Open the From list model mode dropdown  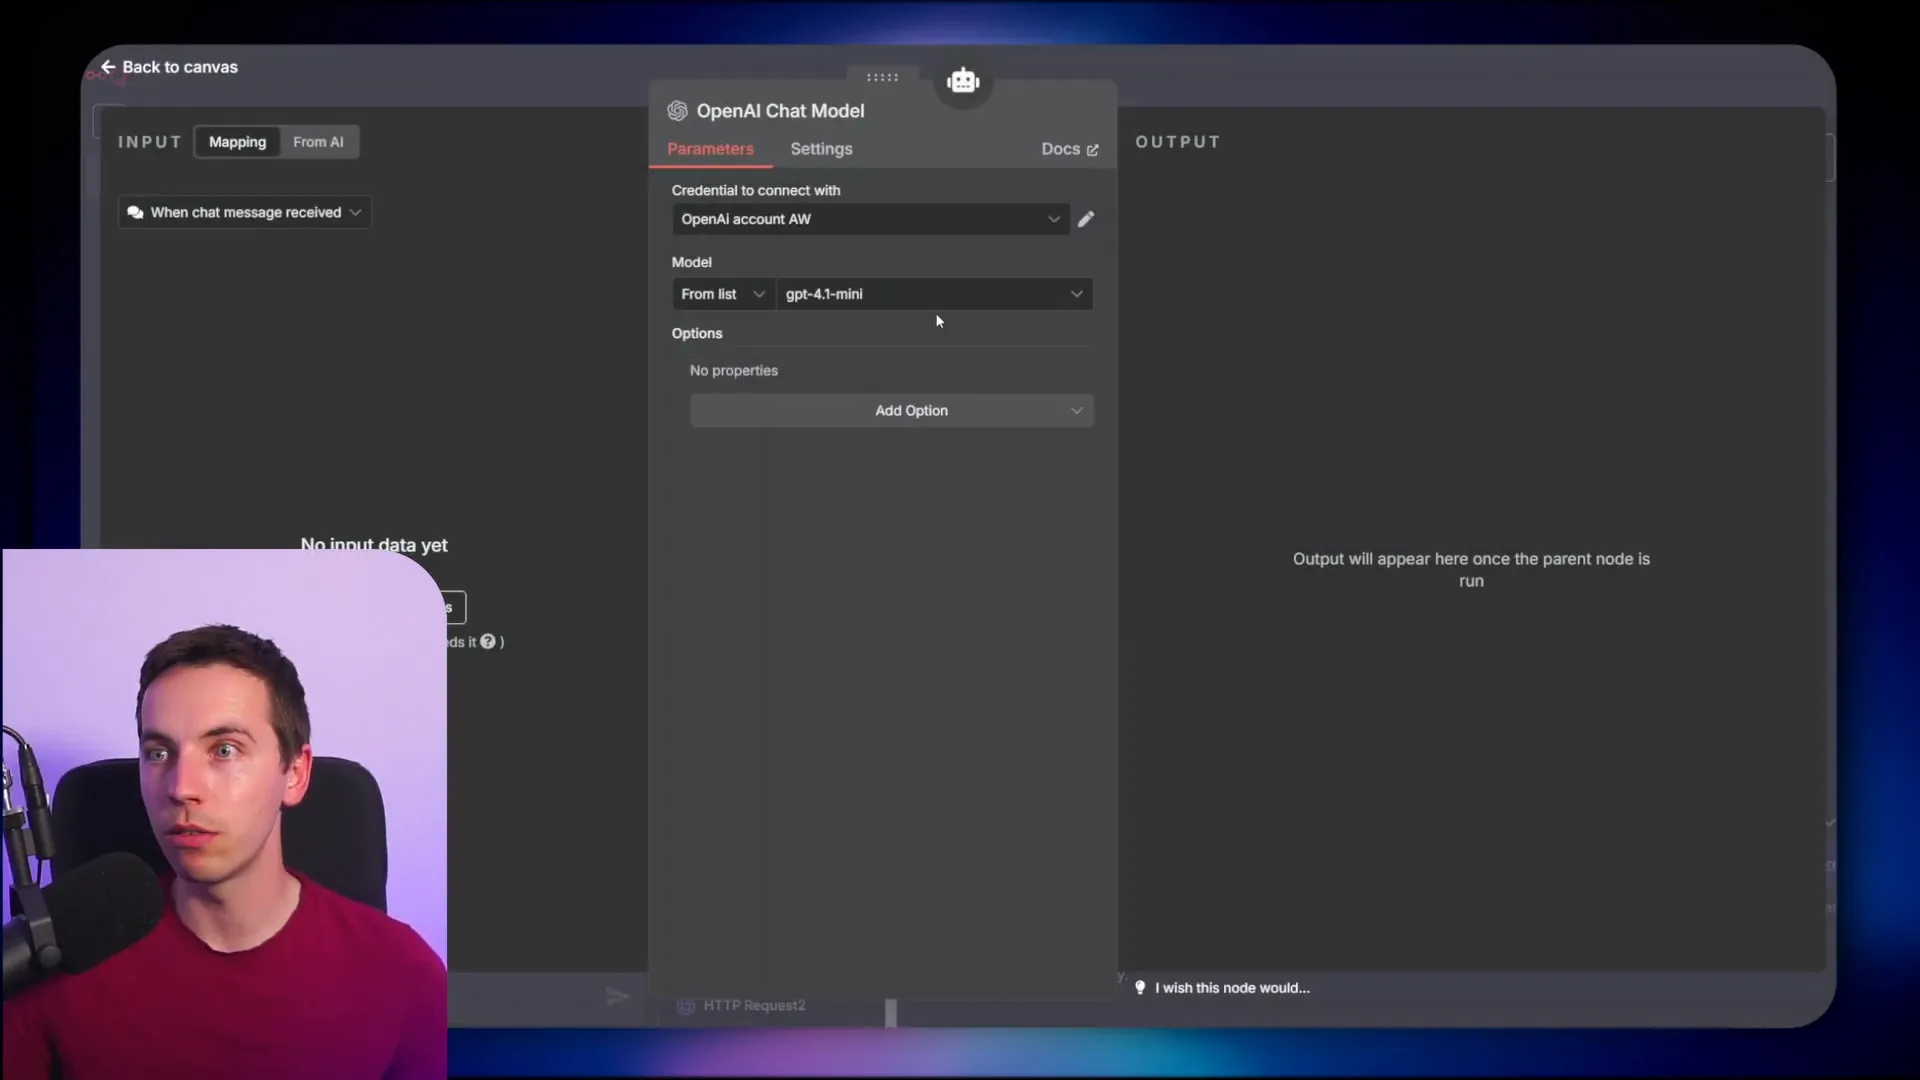[x=723, y=294]
